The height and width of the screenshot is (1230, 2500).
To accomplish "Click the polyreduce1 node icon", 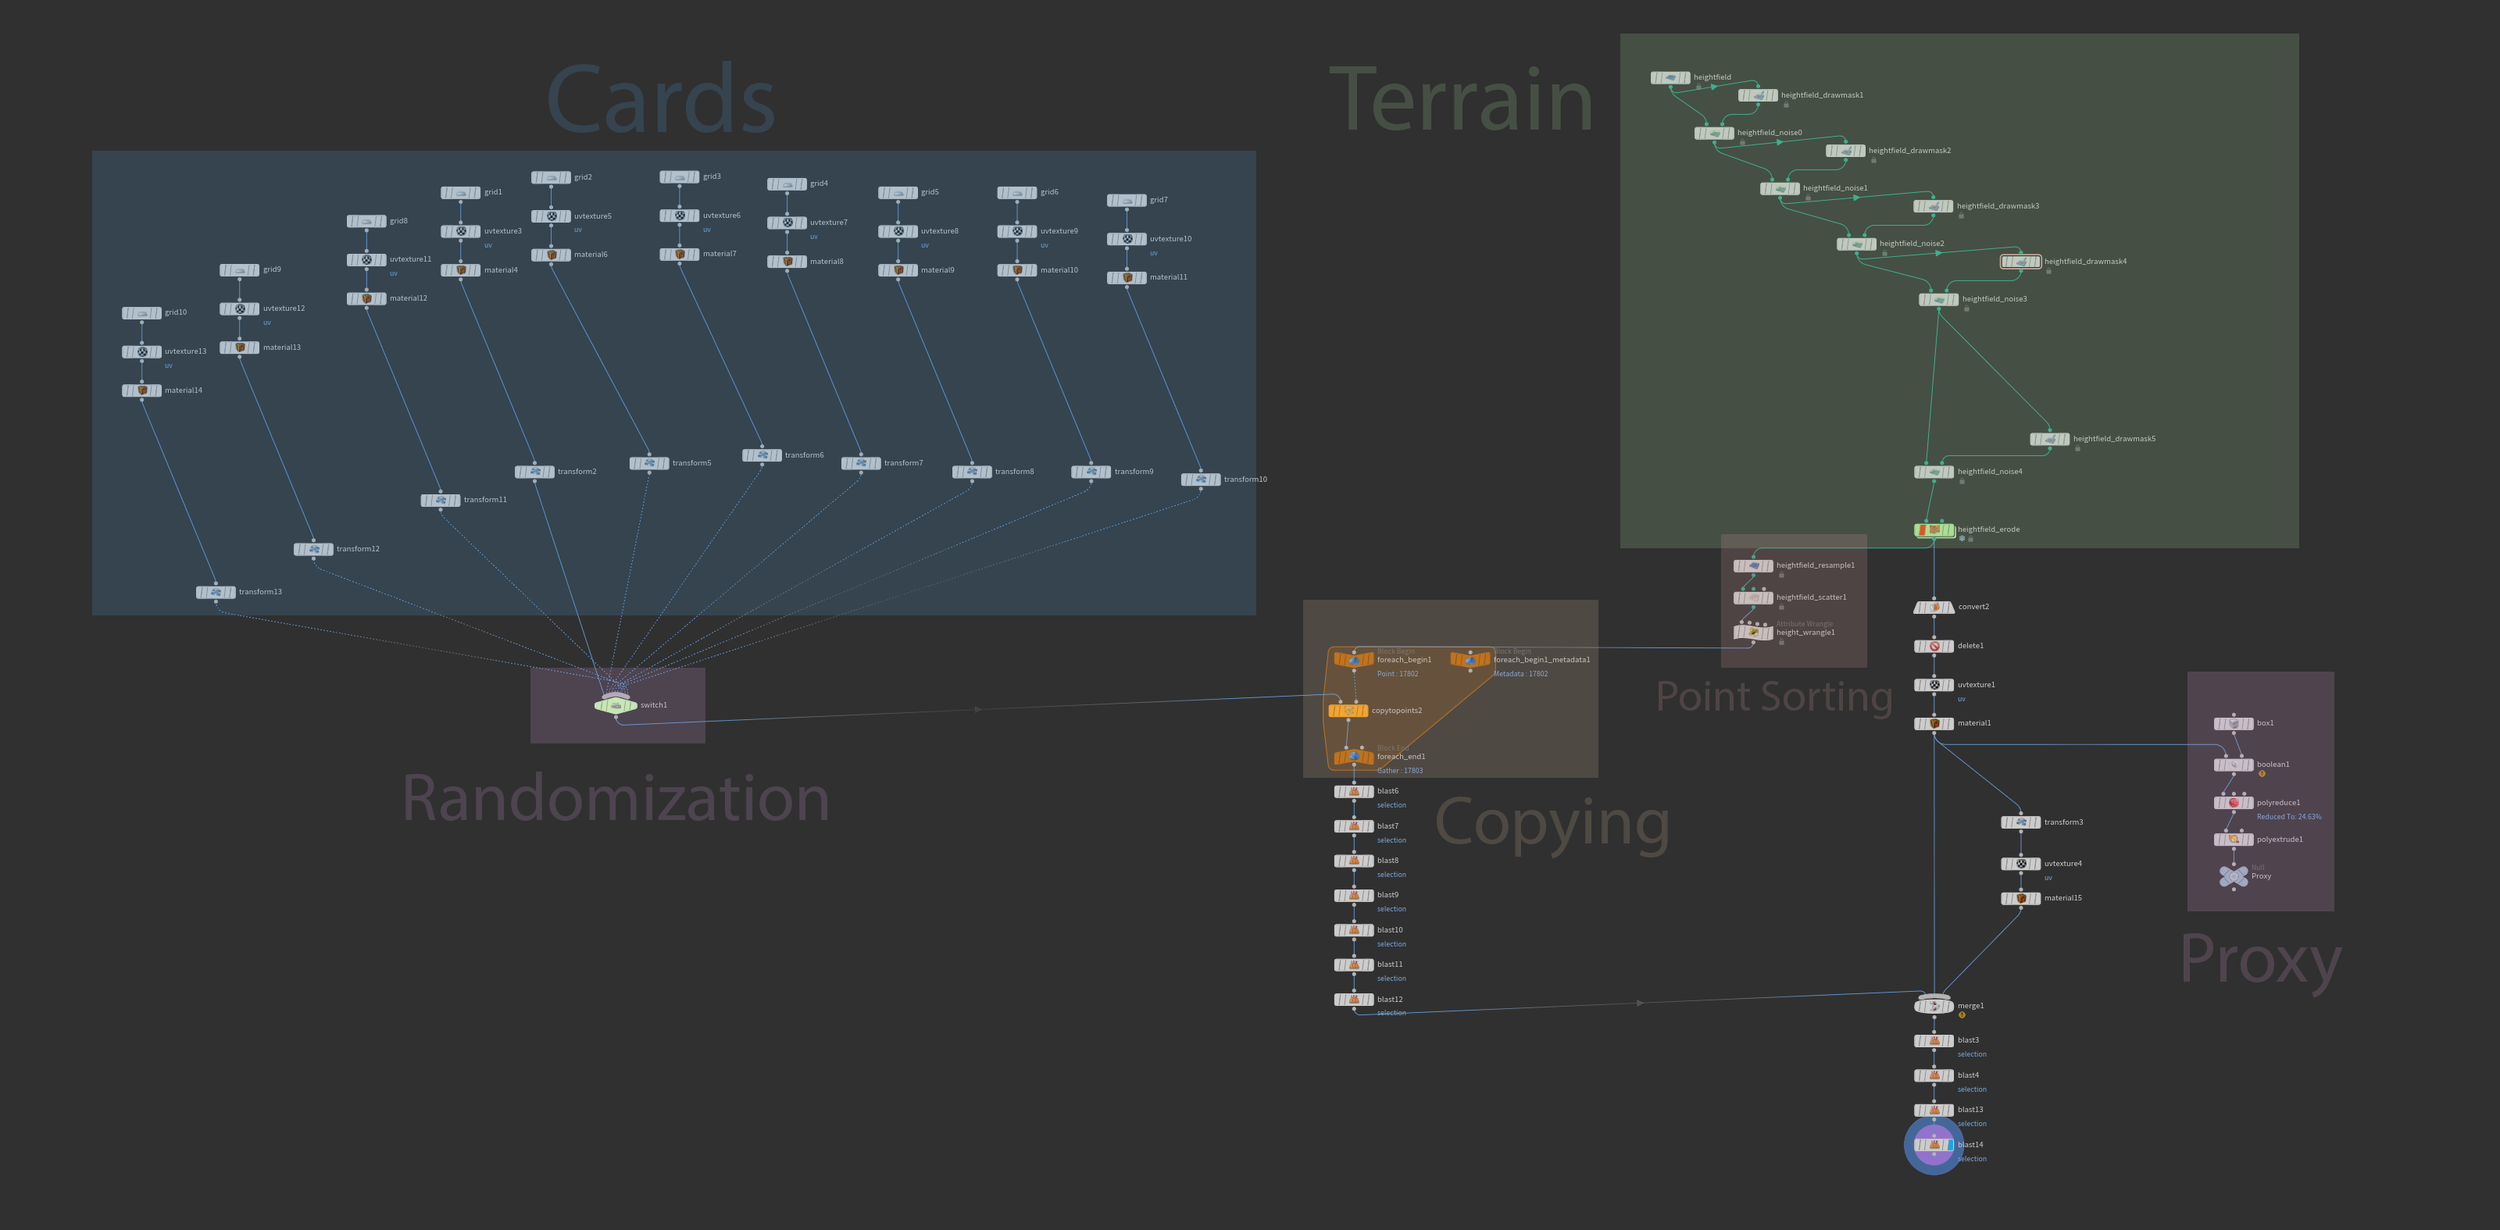I will click(x=2233, y=803).
